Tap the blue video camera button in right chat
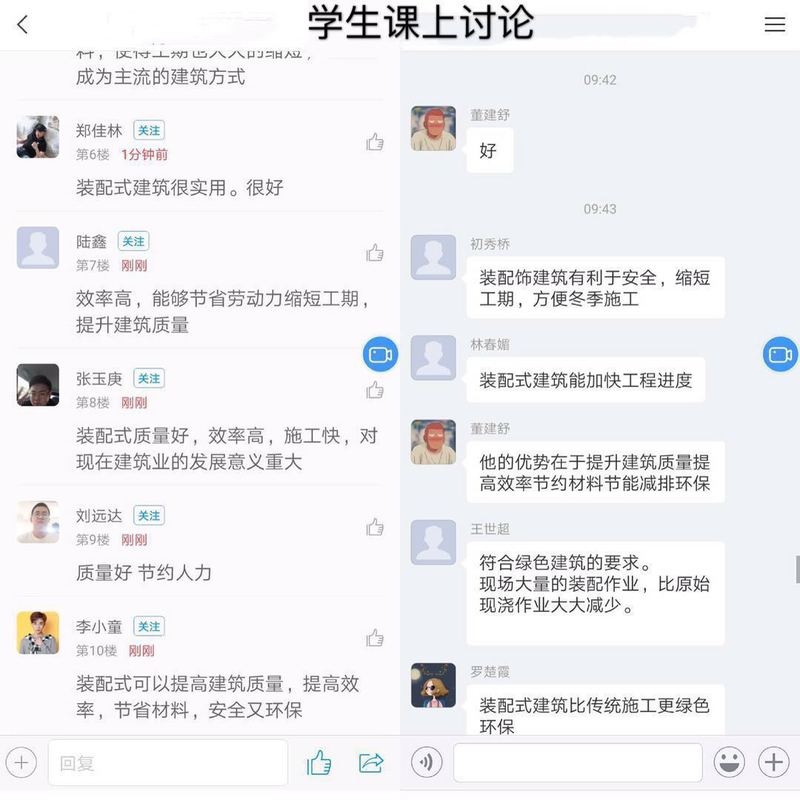The width and height of the screenshot is (800, 800). 780,354
